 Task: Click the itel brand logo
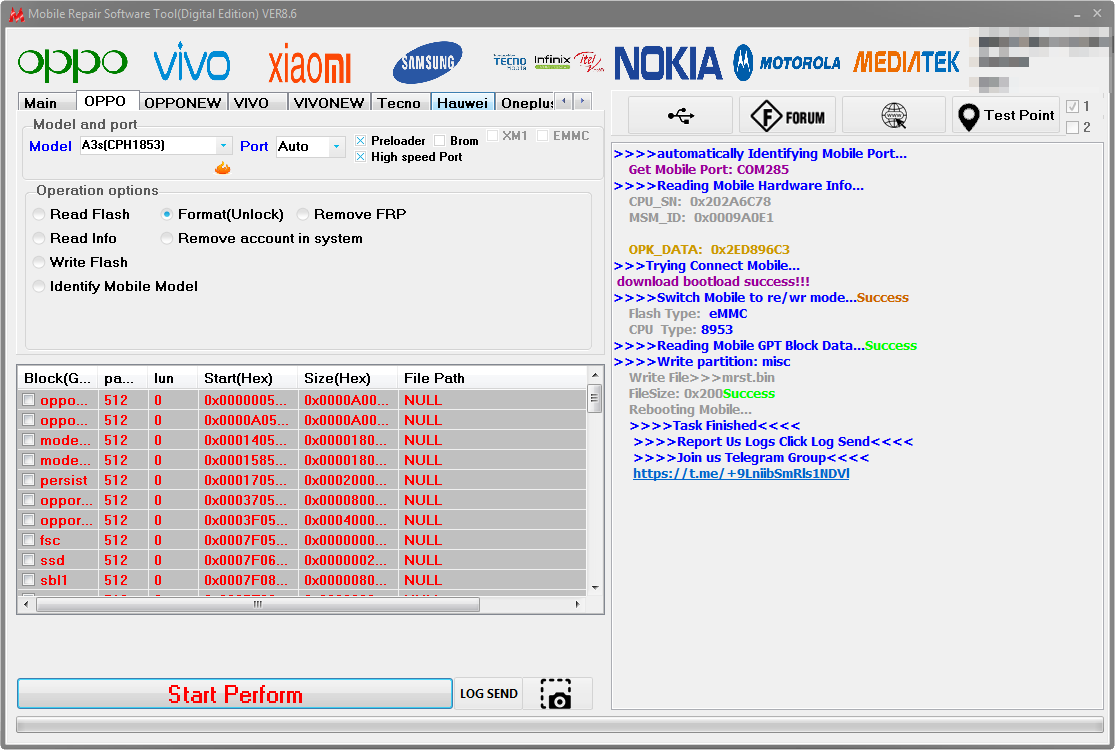click(589, 62)
